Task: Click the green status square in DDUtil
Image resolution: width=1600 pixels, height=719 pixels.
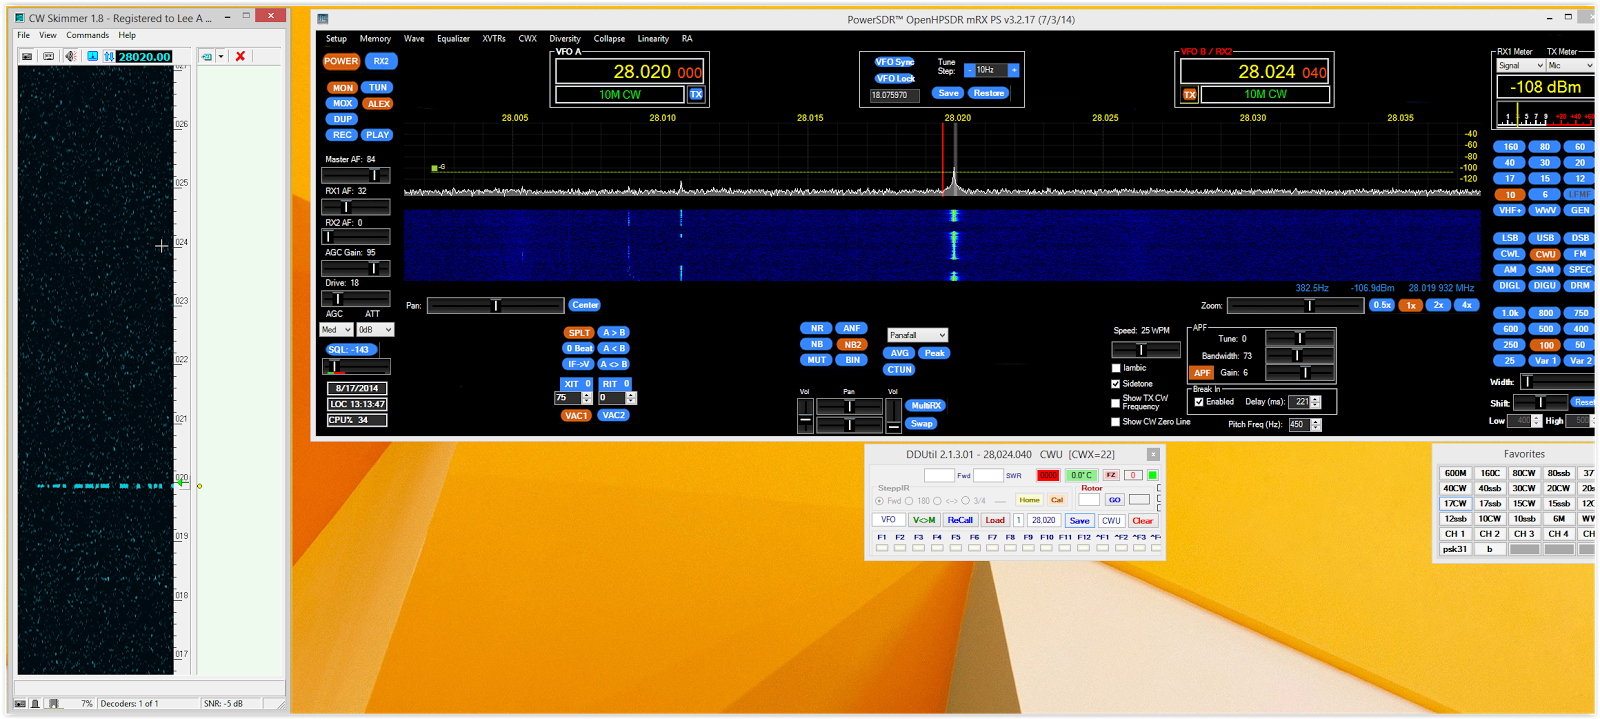Action: pyautogui.click(x=1152, y=475)
